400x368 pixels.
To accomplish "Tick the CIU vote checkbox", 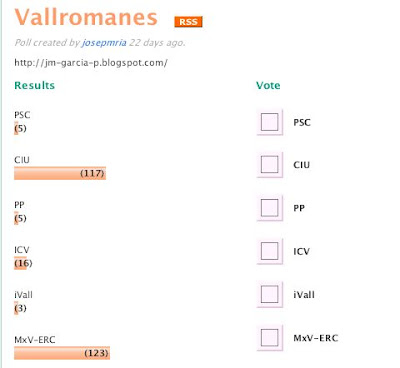I will (269, 164).
